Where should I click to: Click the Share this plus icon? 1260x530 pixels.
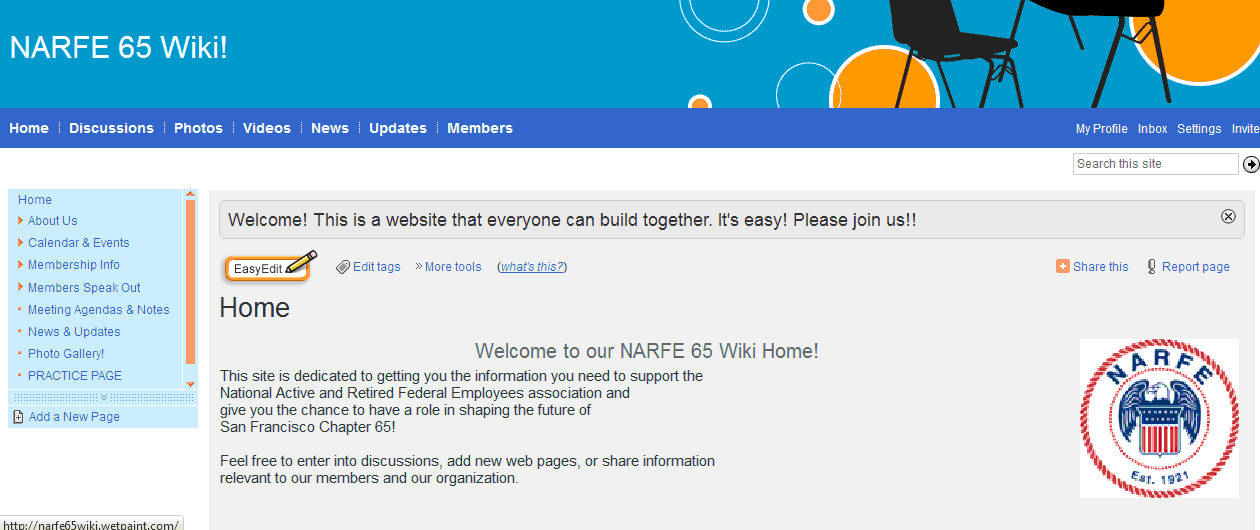(x=1062, y=266)
